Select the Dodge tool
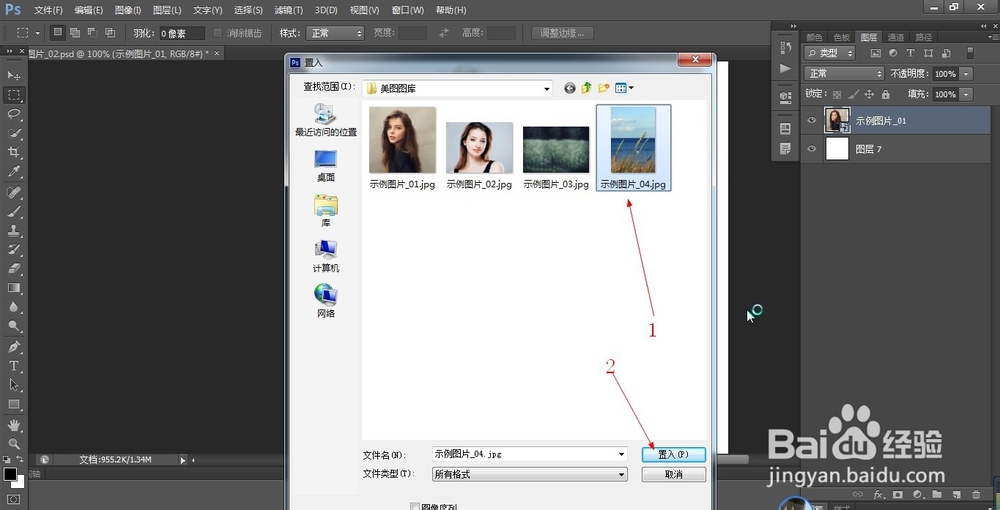Image resolution: width=1000 pixels, height=510 pixels. (13, 326)
